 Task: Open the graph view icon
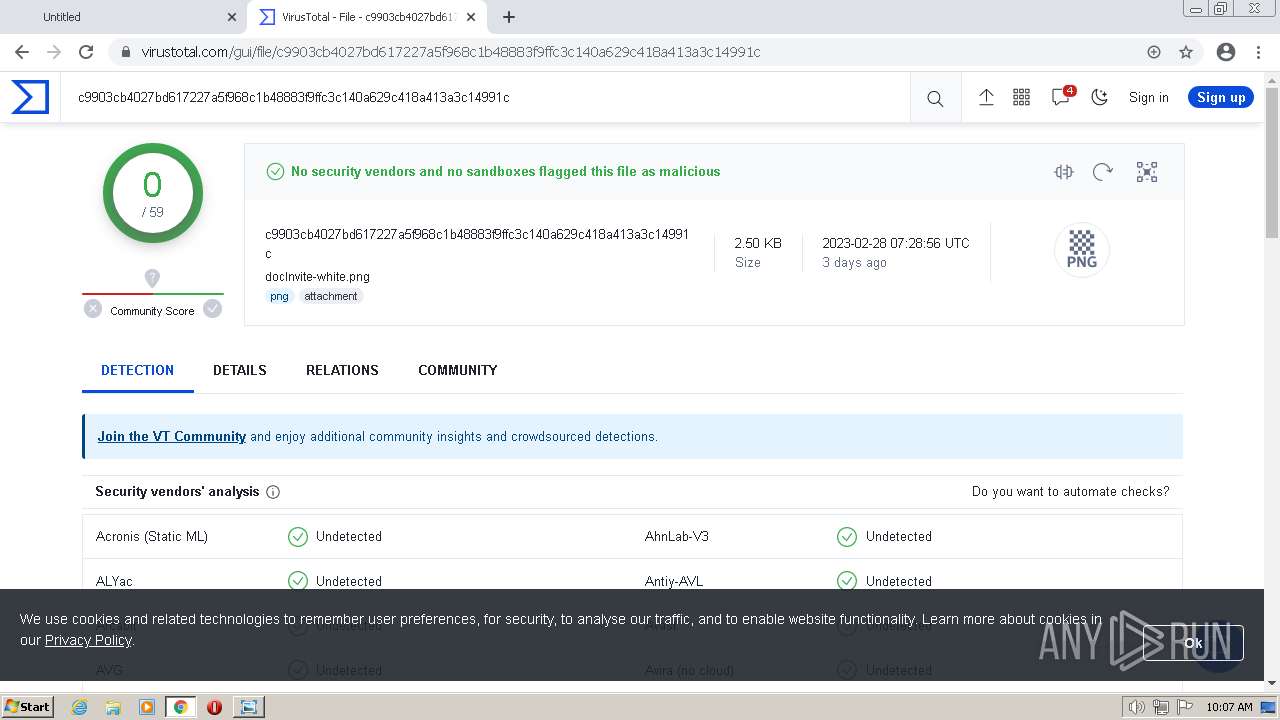(1147, 172)
